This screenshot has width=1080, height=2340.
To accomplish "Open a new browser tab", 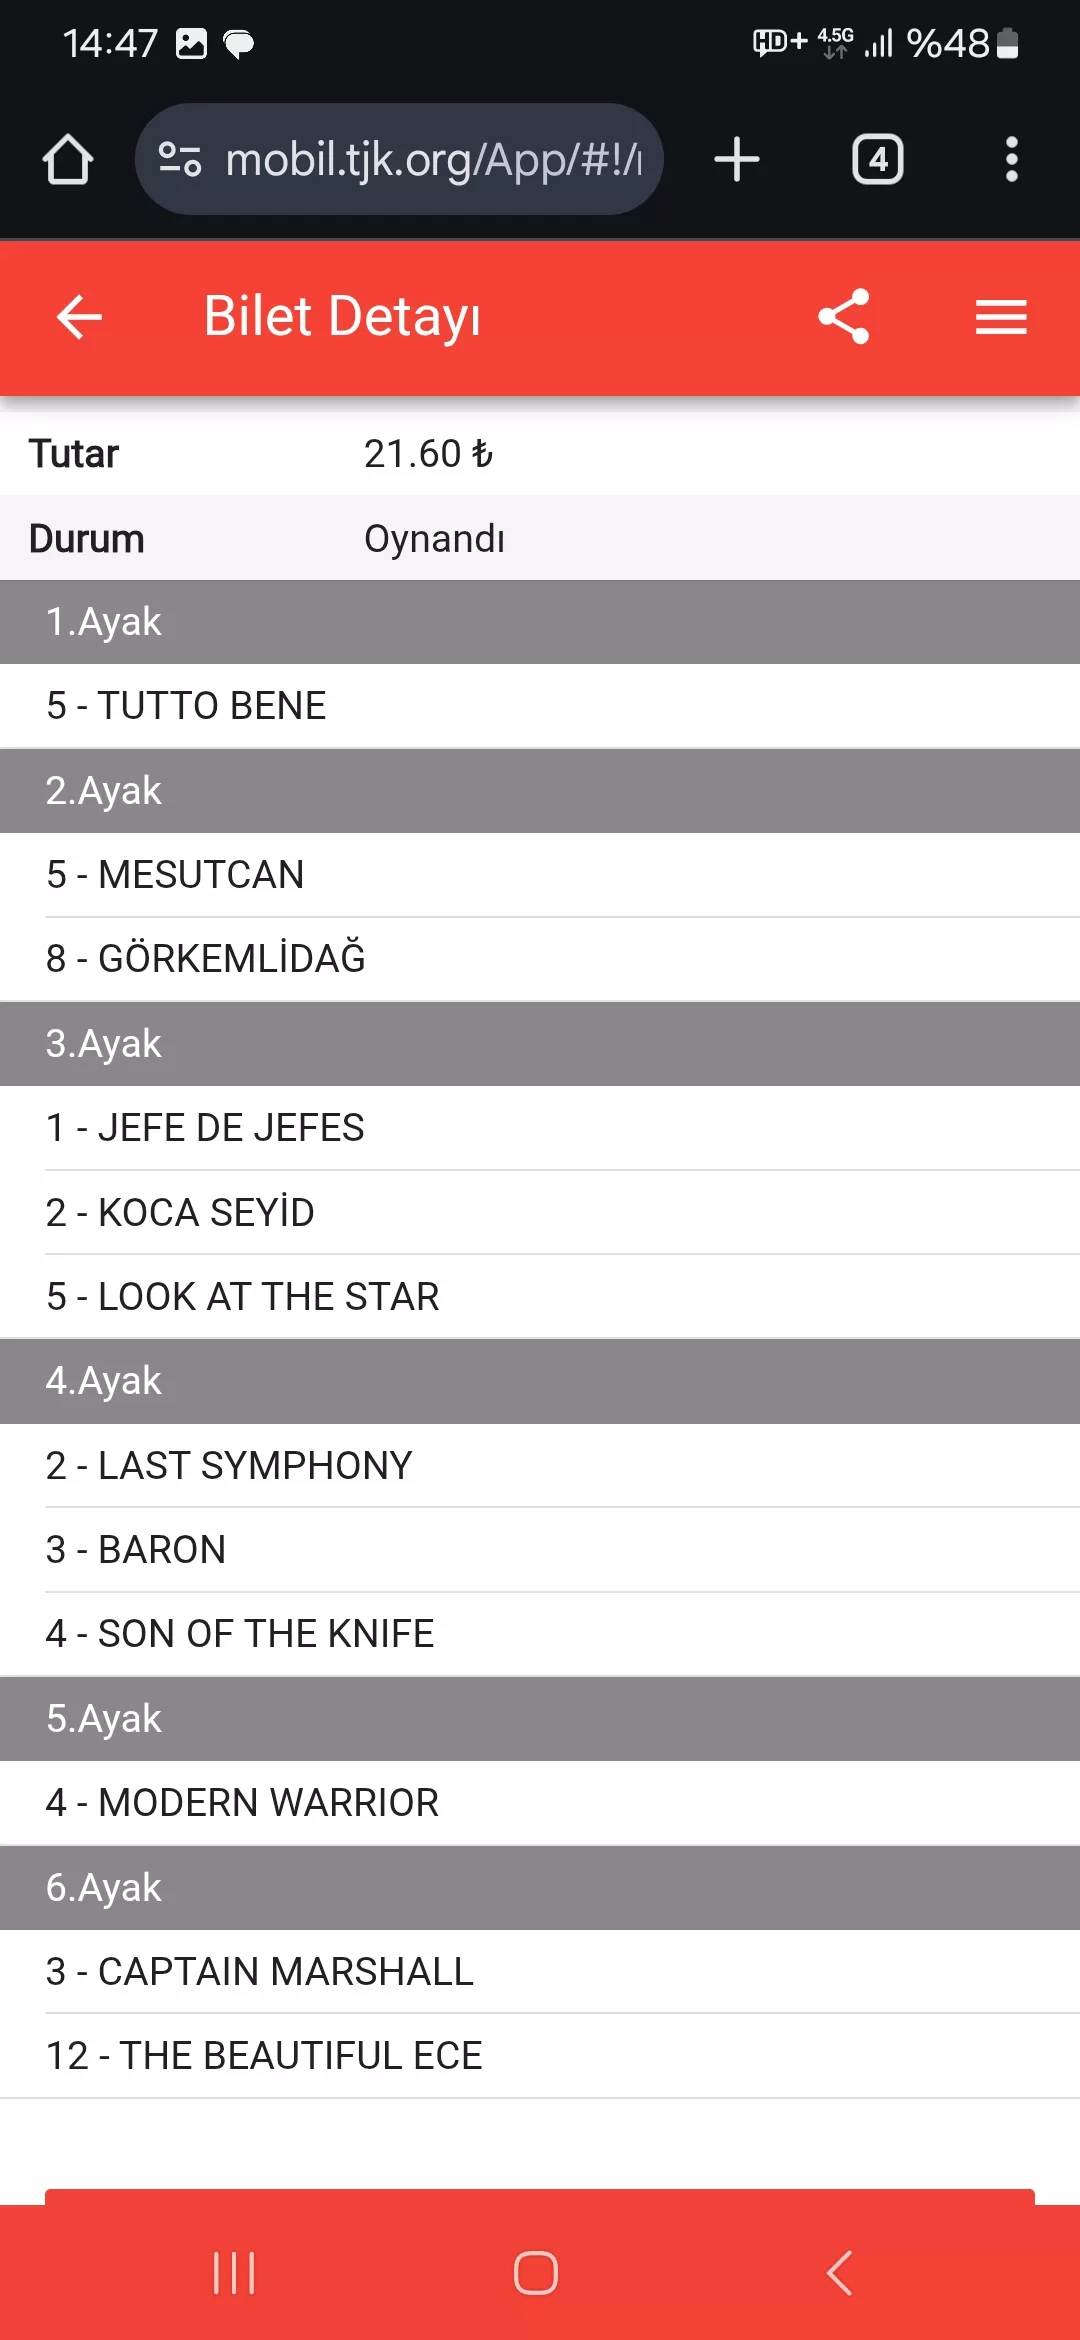I will [x=737, y=160].
